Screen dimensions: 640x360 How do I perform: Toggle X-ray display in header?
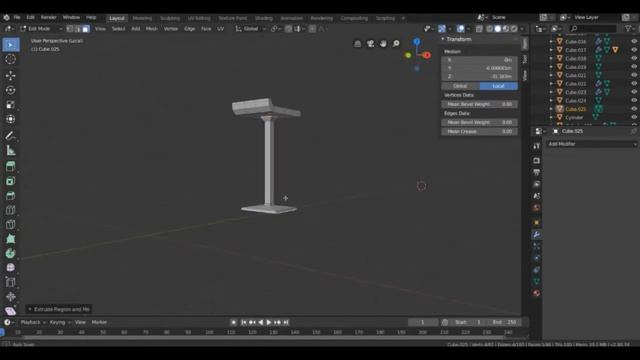(x=479, y=29)
